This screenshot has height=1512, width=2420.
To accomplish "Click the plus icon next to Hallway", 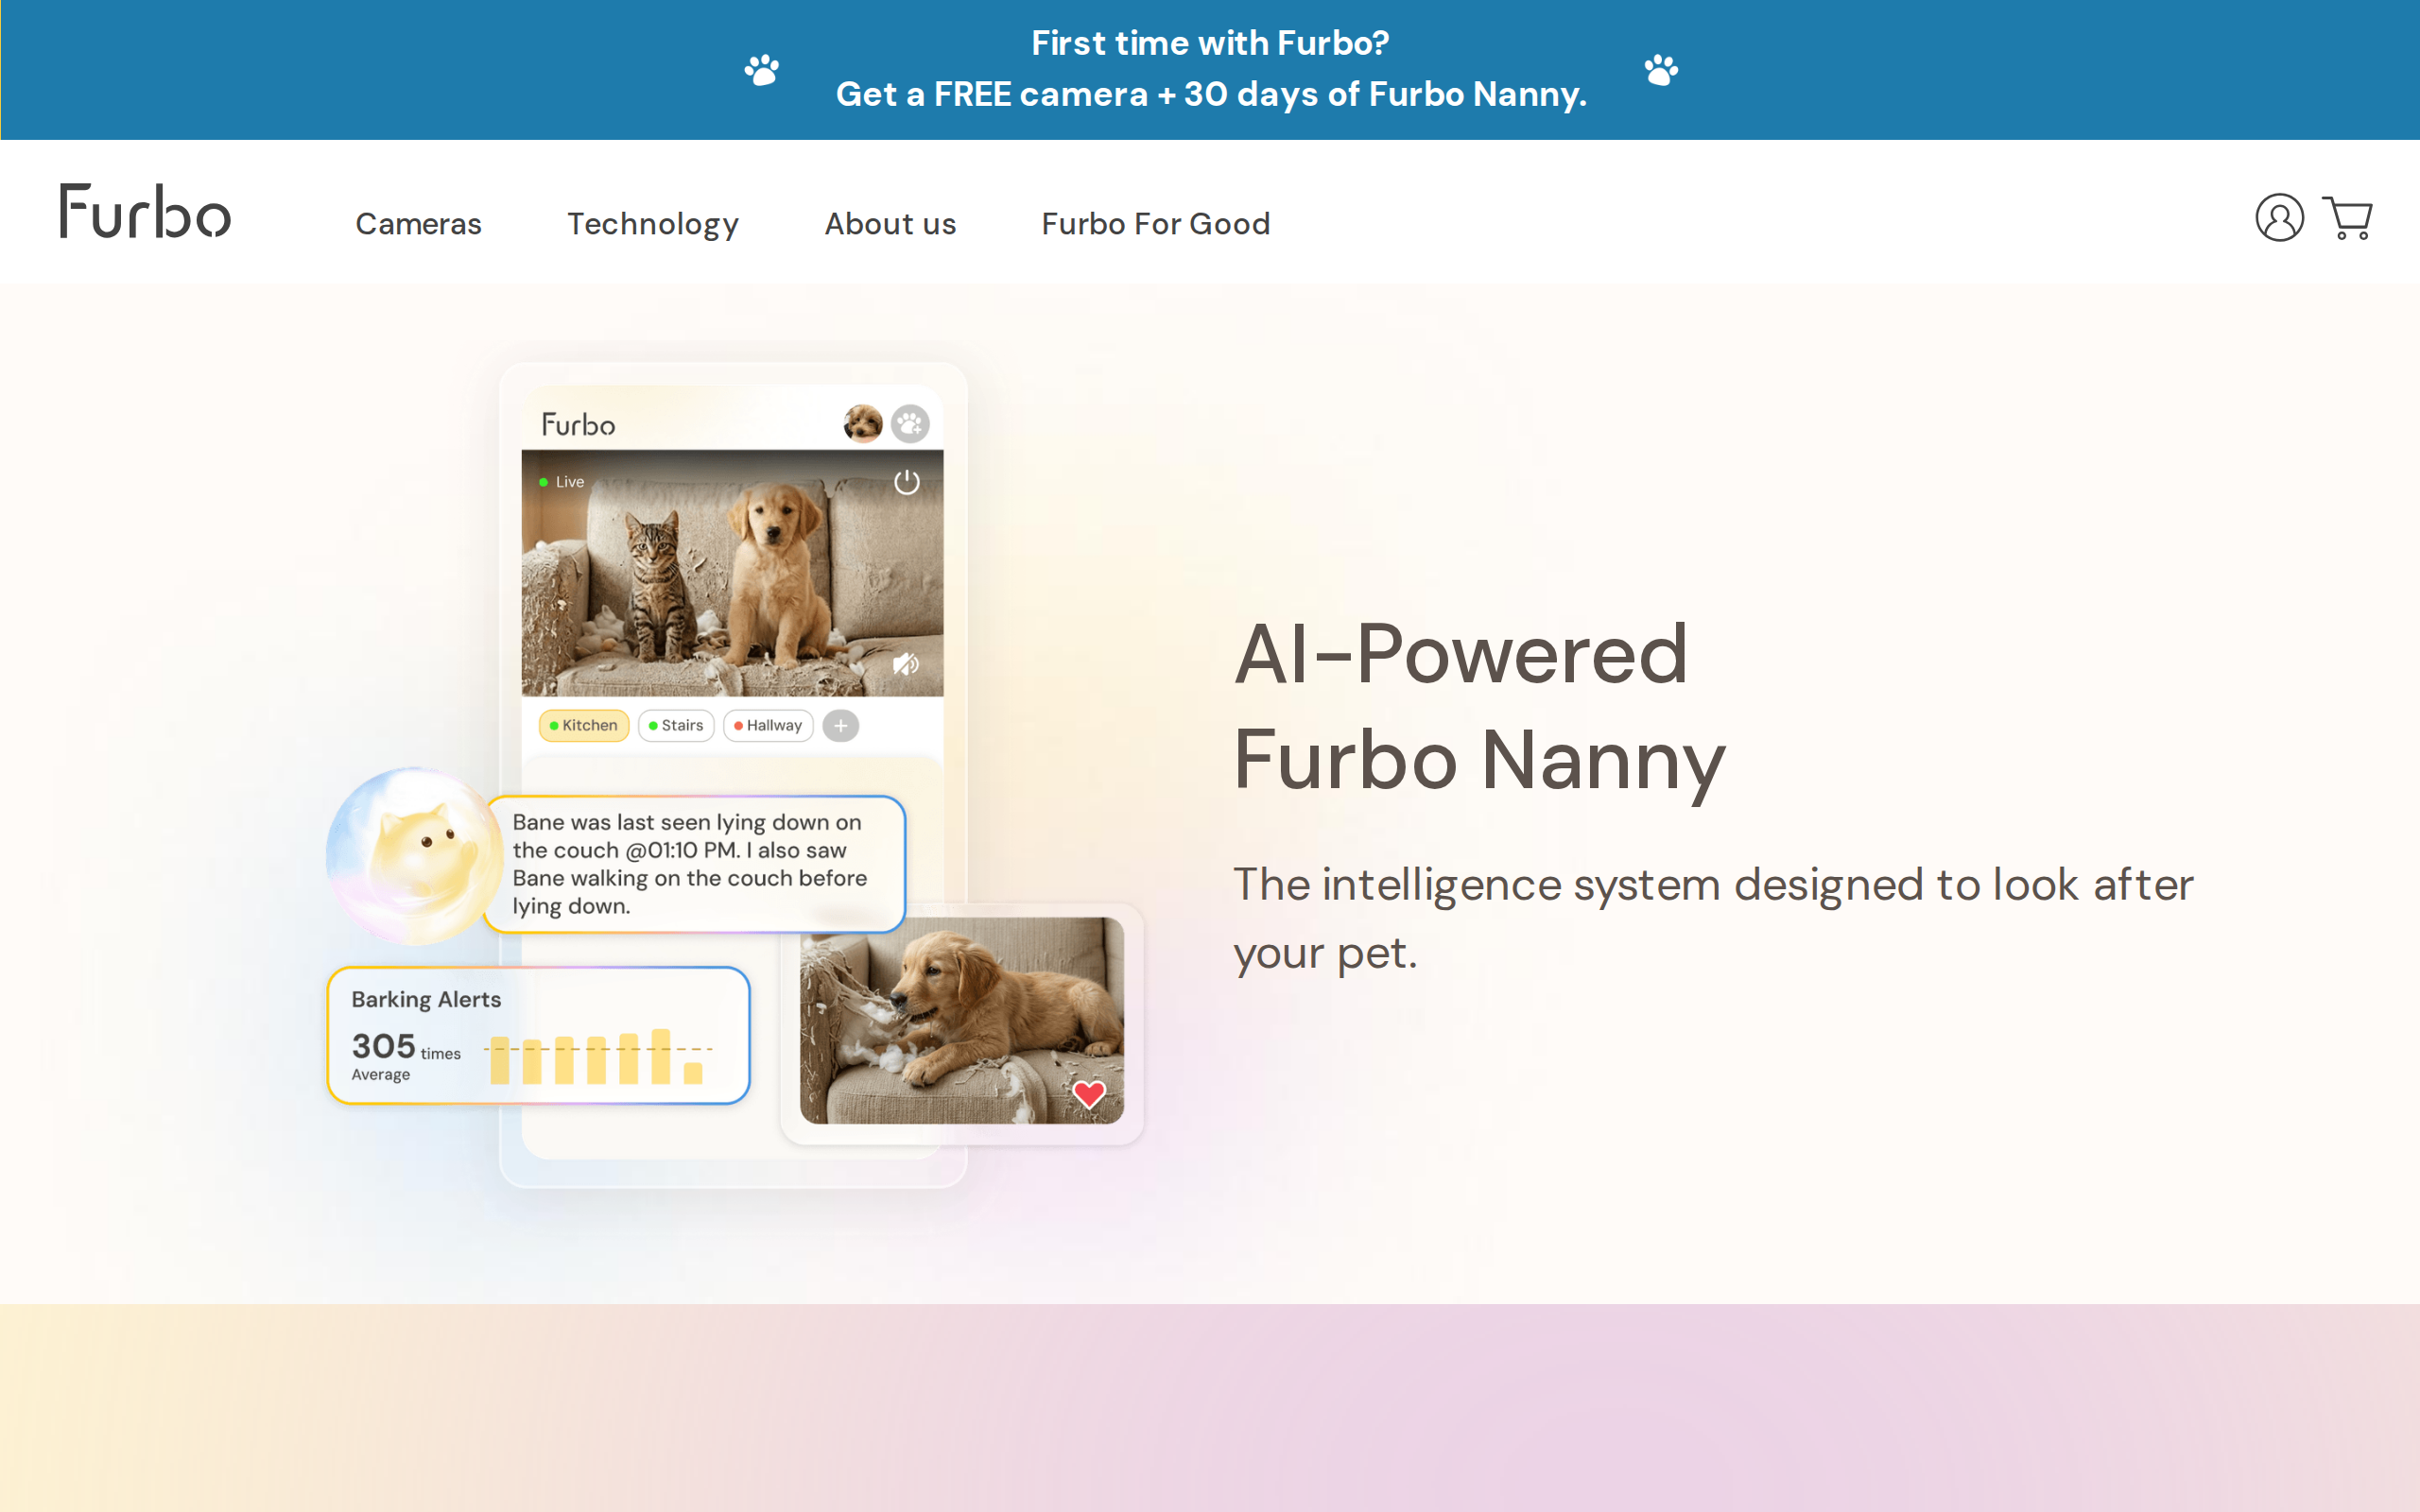I will point(841,726).
